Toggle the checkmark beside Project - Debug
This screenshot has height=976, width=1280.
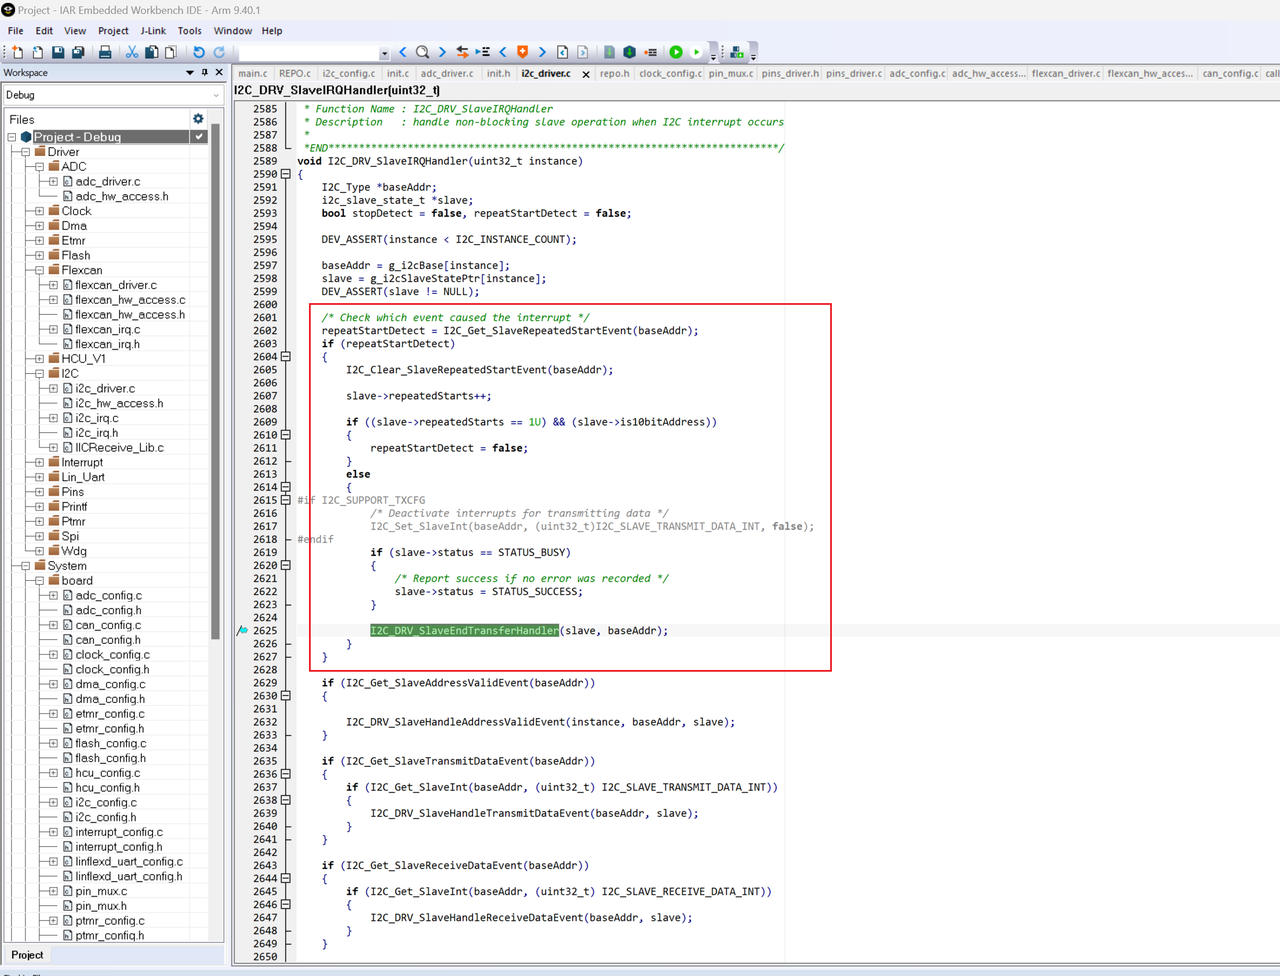click(199, 137)
